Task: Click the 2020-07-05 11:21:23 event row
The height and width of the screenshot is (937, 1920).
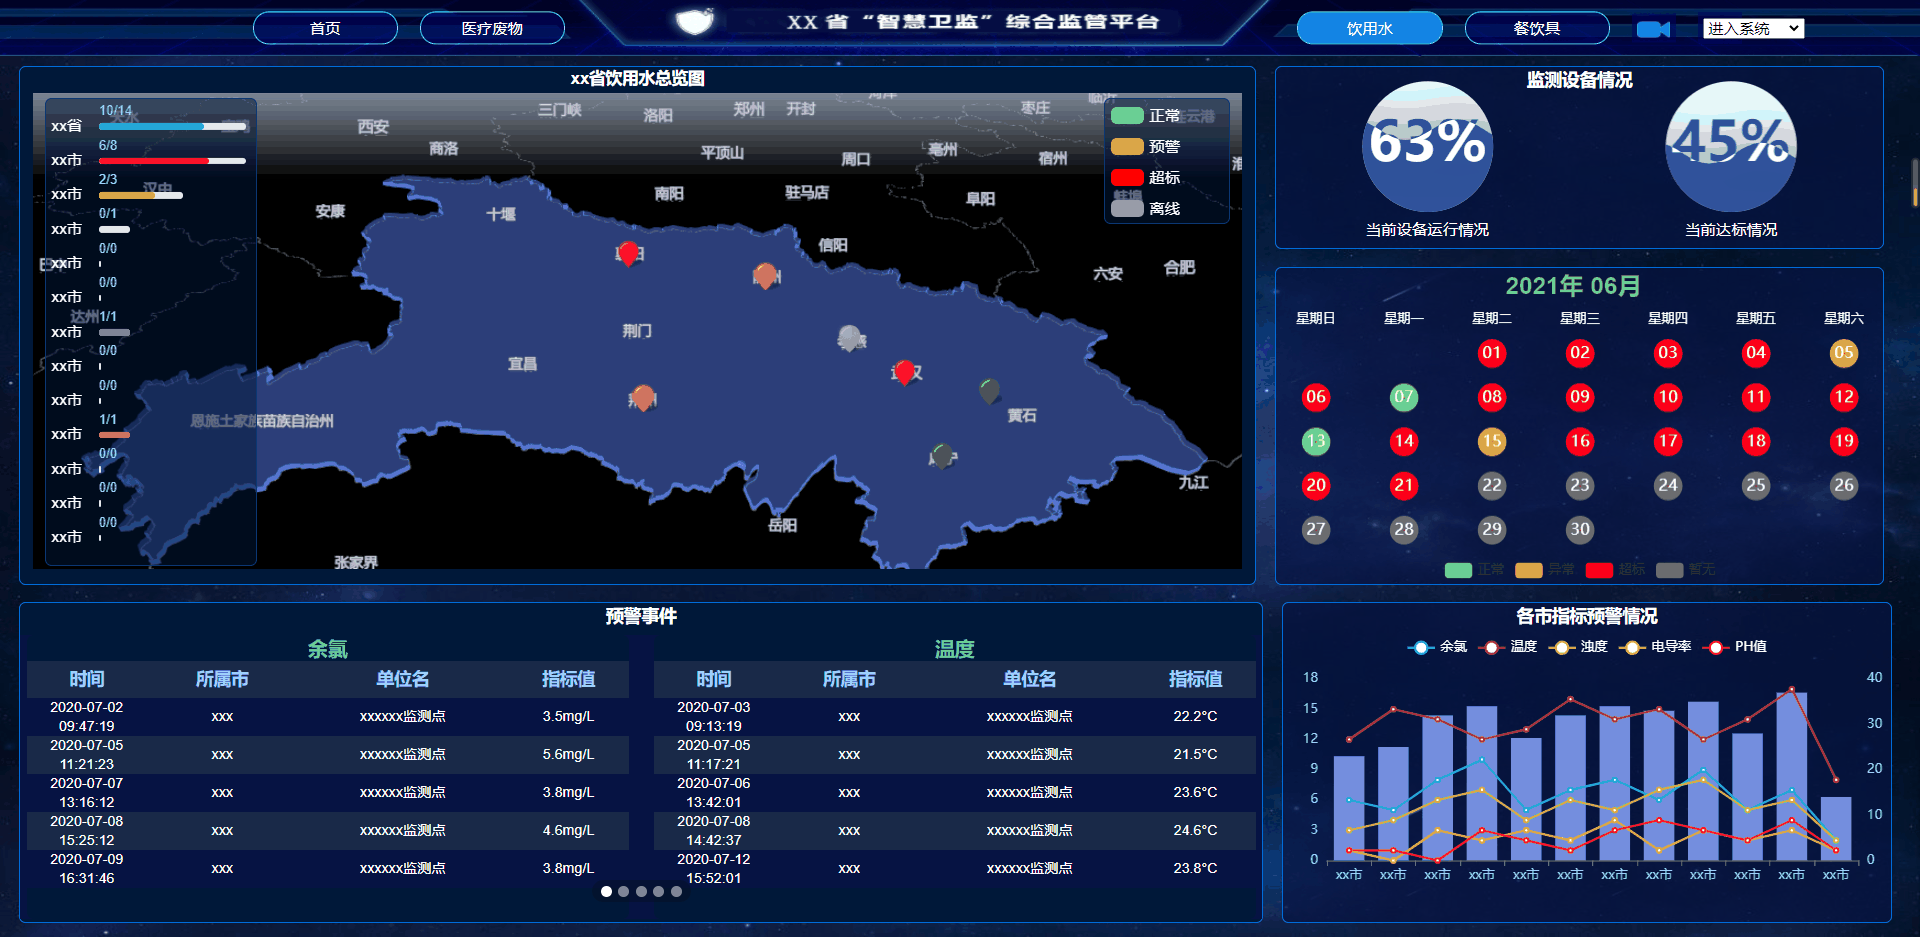Action: (x=328, y=754)
